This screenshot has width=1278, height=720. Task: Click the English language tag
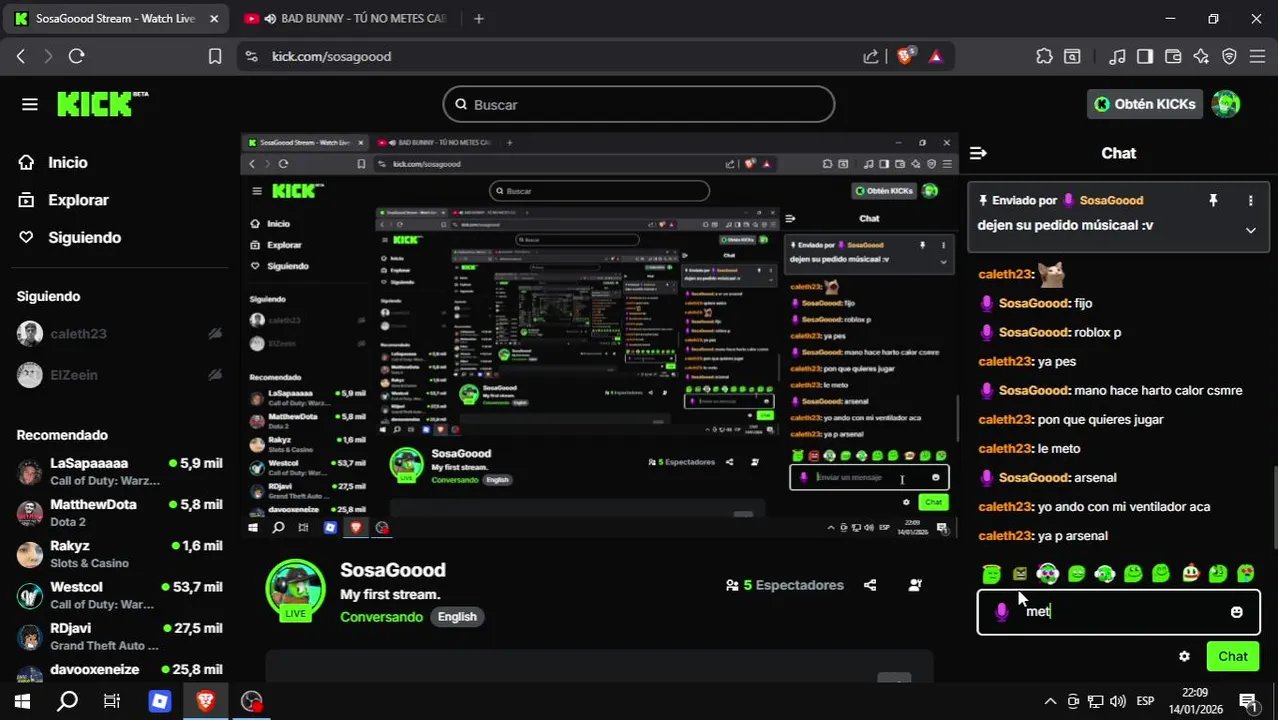[457, 617]
